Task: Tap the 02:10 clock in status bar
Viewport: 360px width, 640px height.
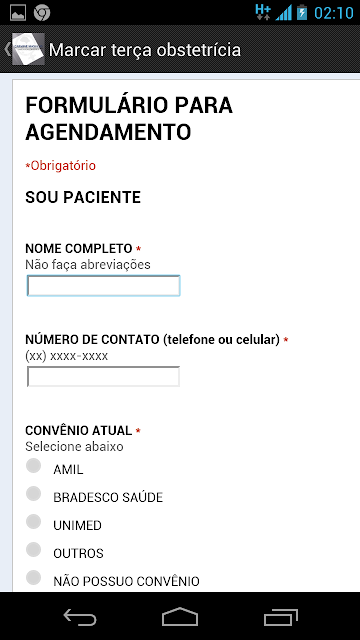Action: coord(334,13)
